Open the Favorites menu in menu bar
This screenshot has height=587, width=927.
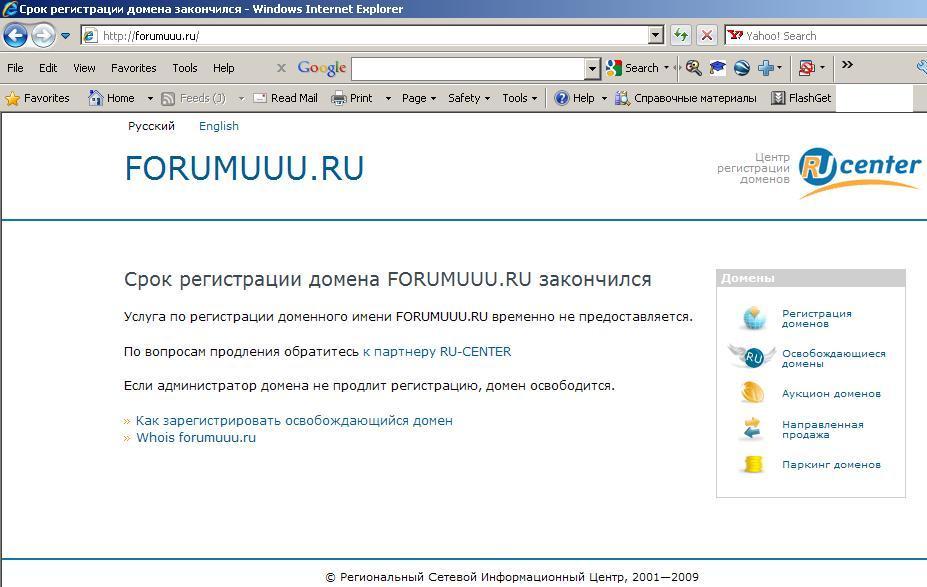[x=134, y=68]
